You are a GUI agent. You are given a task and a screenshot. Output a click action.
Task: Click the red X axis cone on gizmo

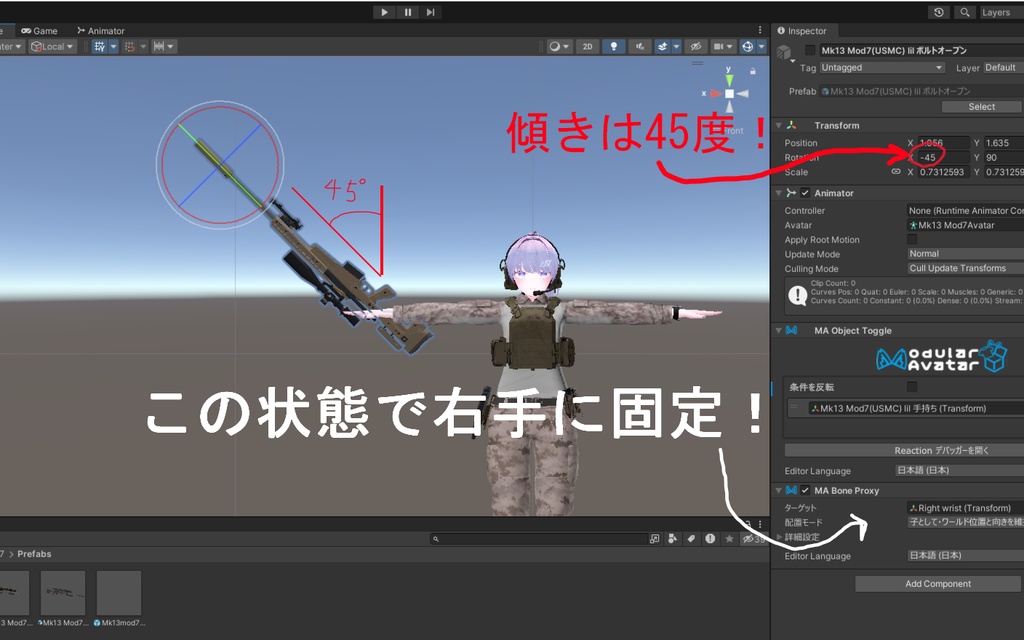716,93
